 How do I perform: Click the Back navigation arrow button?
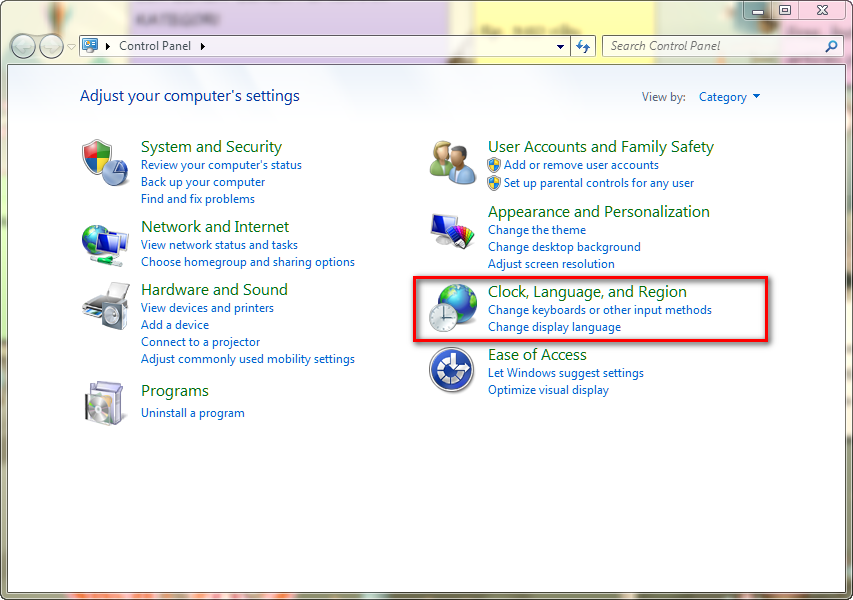click(x=23, y=47)
